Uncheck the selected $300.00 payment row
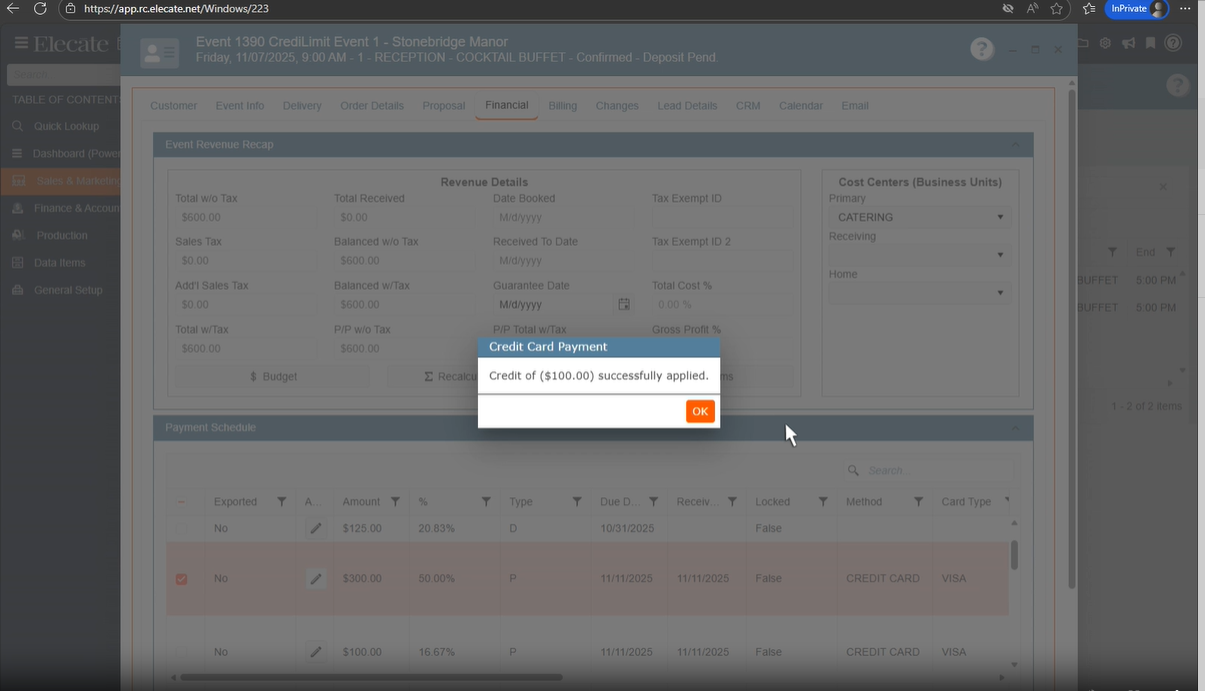This screenshot has width=1205, height=691. (181, 579)
